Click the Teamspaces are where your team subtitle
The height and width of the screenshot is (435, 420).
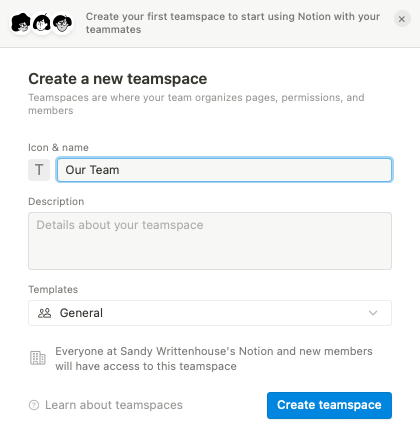(x=196, y=104)
